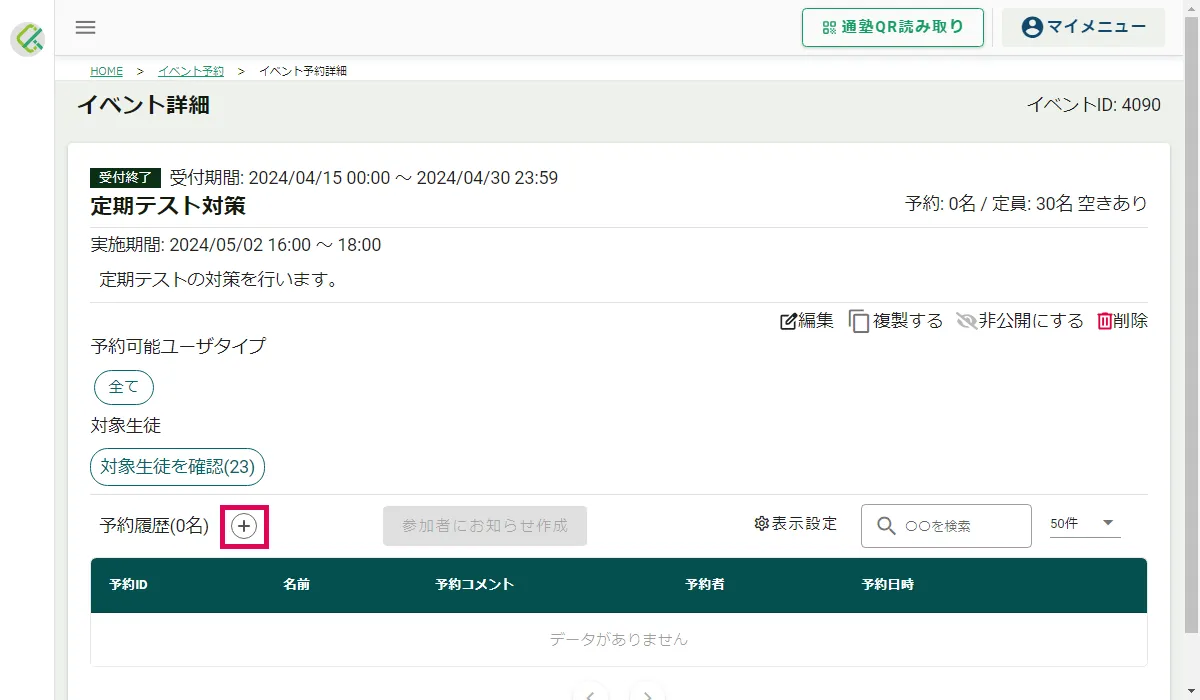1200x700 pixels.
Task: Add a reservation with the plus icon
Action: coord(245,525)
